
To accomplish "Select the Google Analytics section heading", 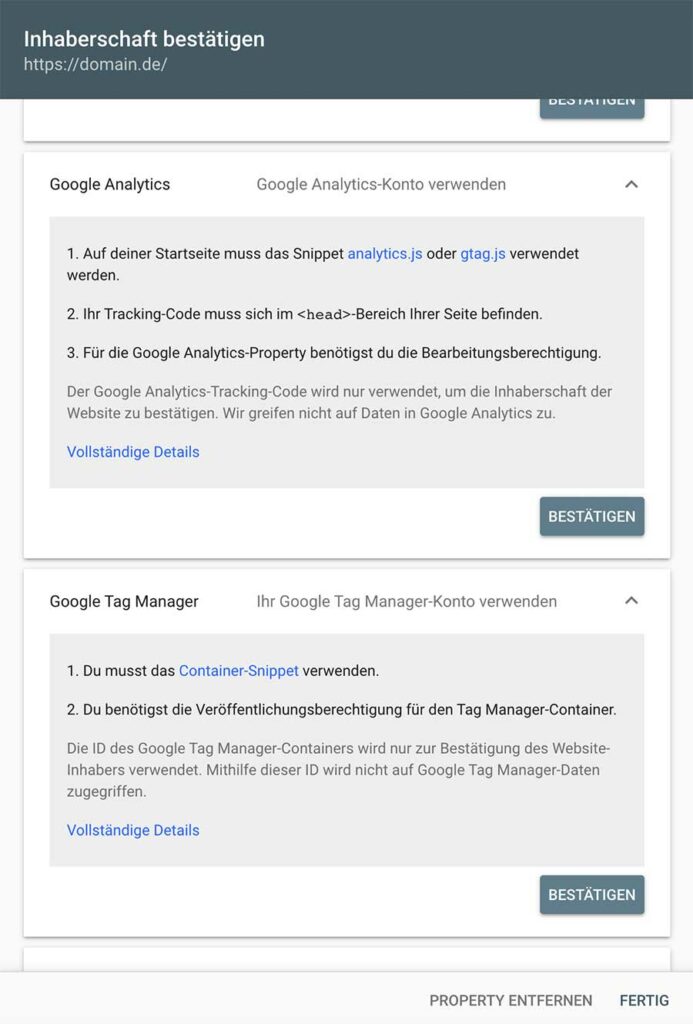I will [109, 184].
